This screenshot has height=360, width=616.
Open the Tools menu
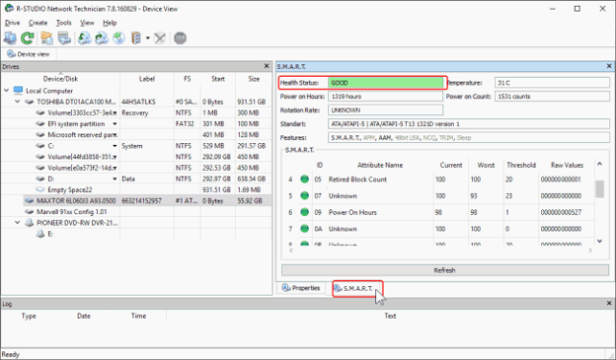(x=64, y=23)
